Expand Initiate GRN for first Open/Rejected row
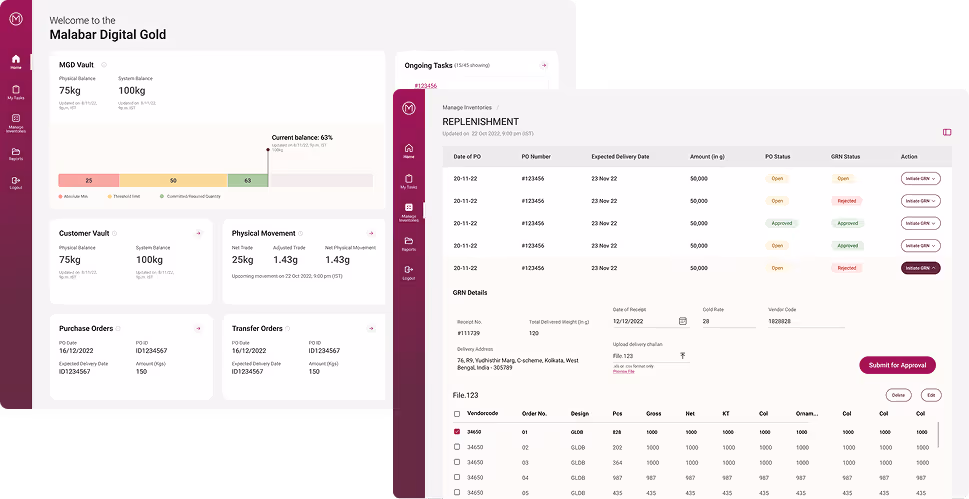 click(x=921, y=201)
